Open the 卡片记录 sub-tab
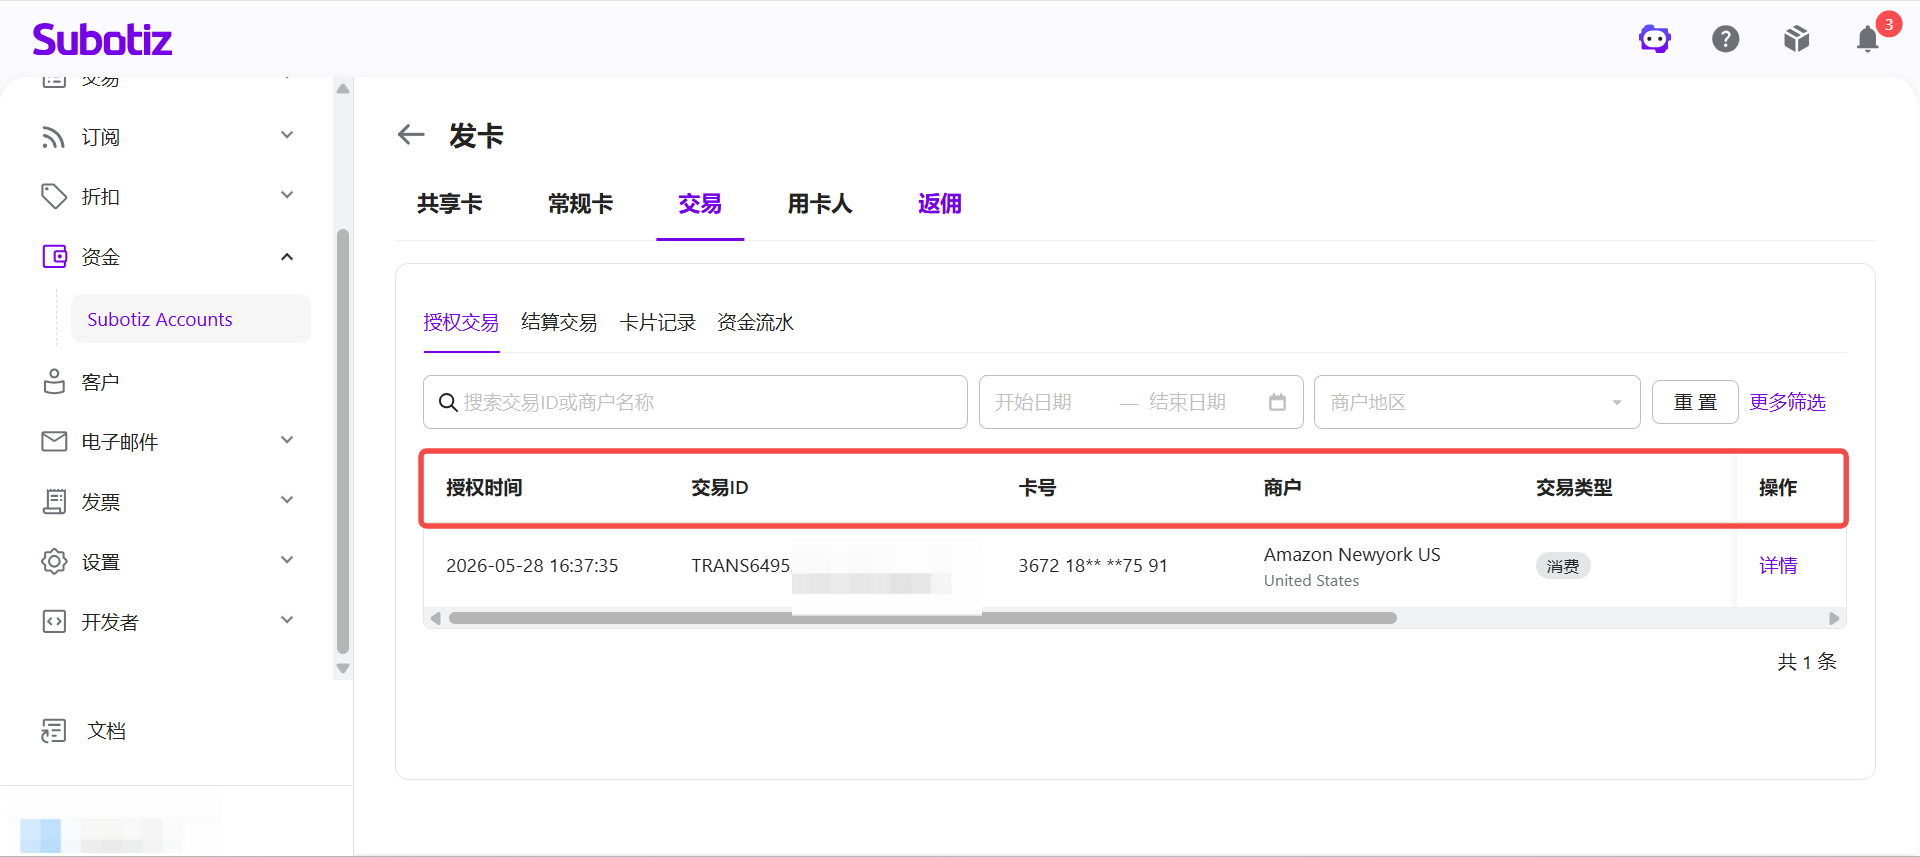Viewport: 1920px width, 857px height. pos(658,322)
